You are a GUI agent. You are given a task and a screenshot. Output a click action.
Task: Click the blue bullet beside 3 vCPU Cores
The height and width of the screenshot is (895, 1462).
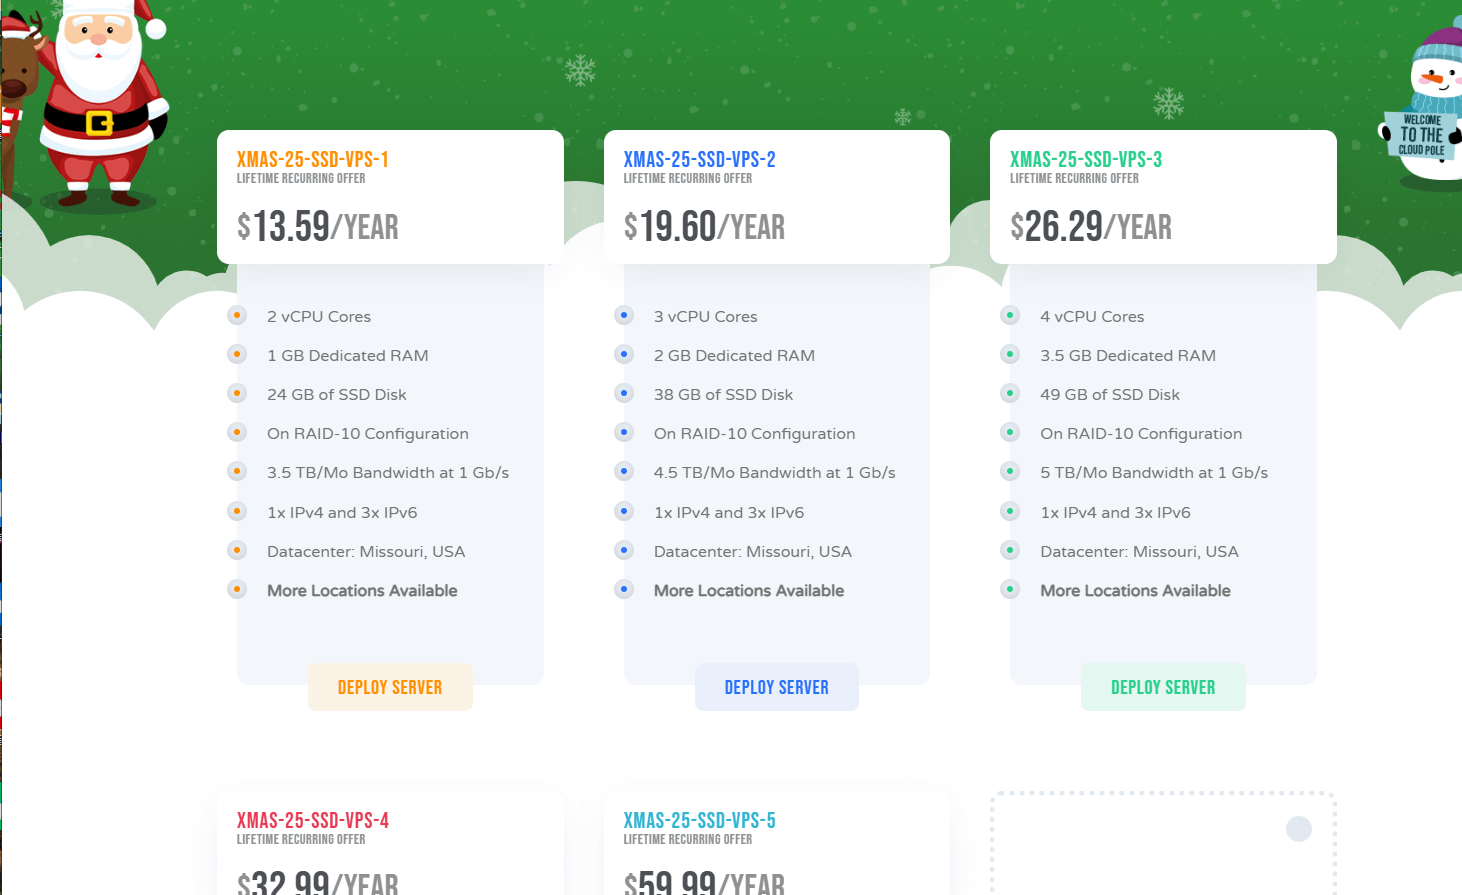tap(624, 316)
